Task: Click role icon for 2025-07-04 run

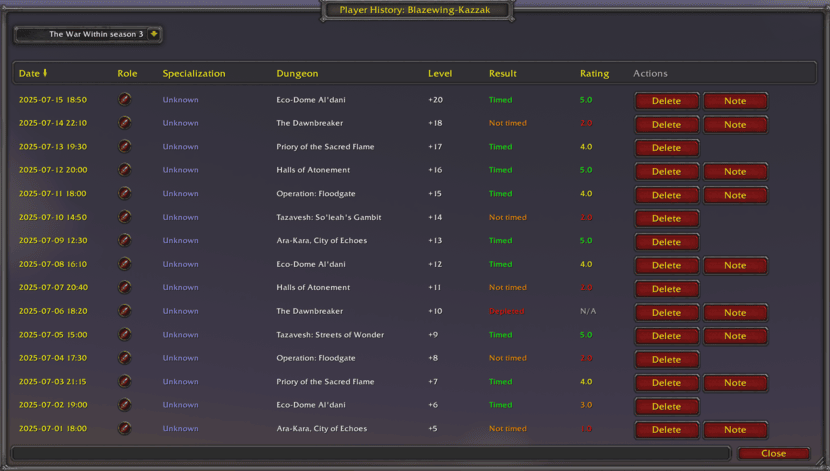Action: coord(124,358)
